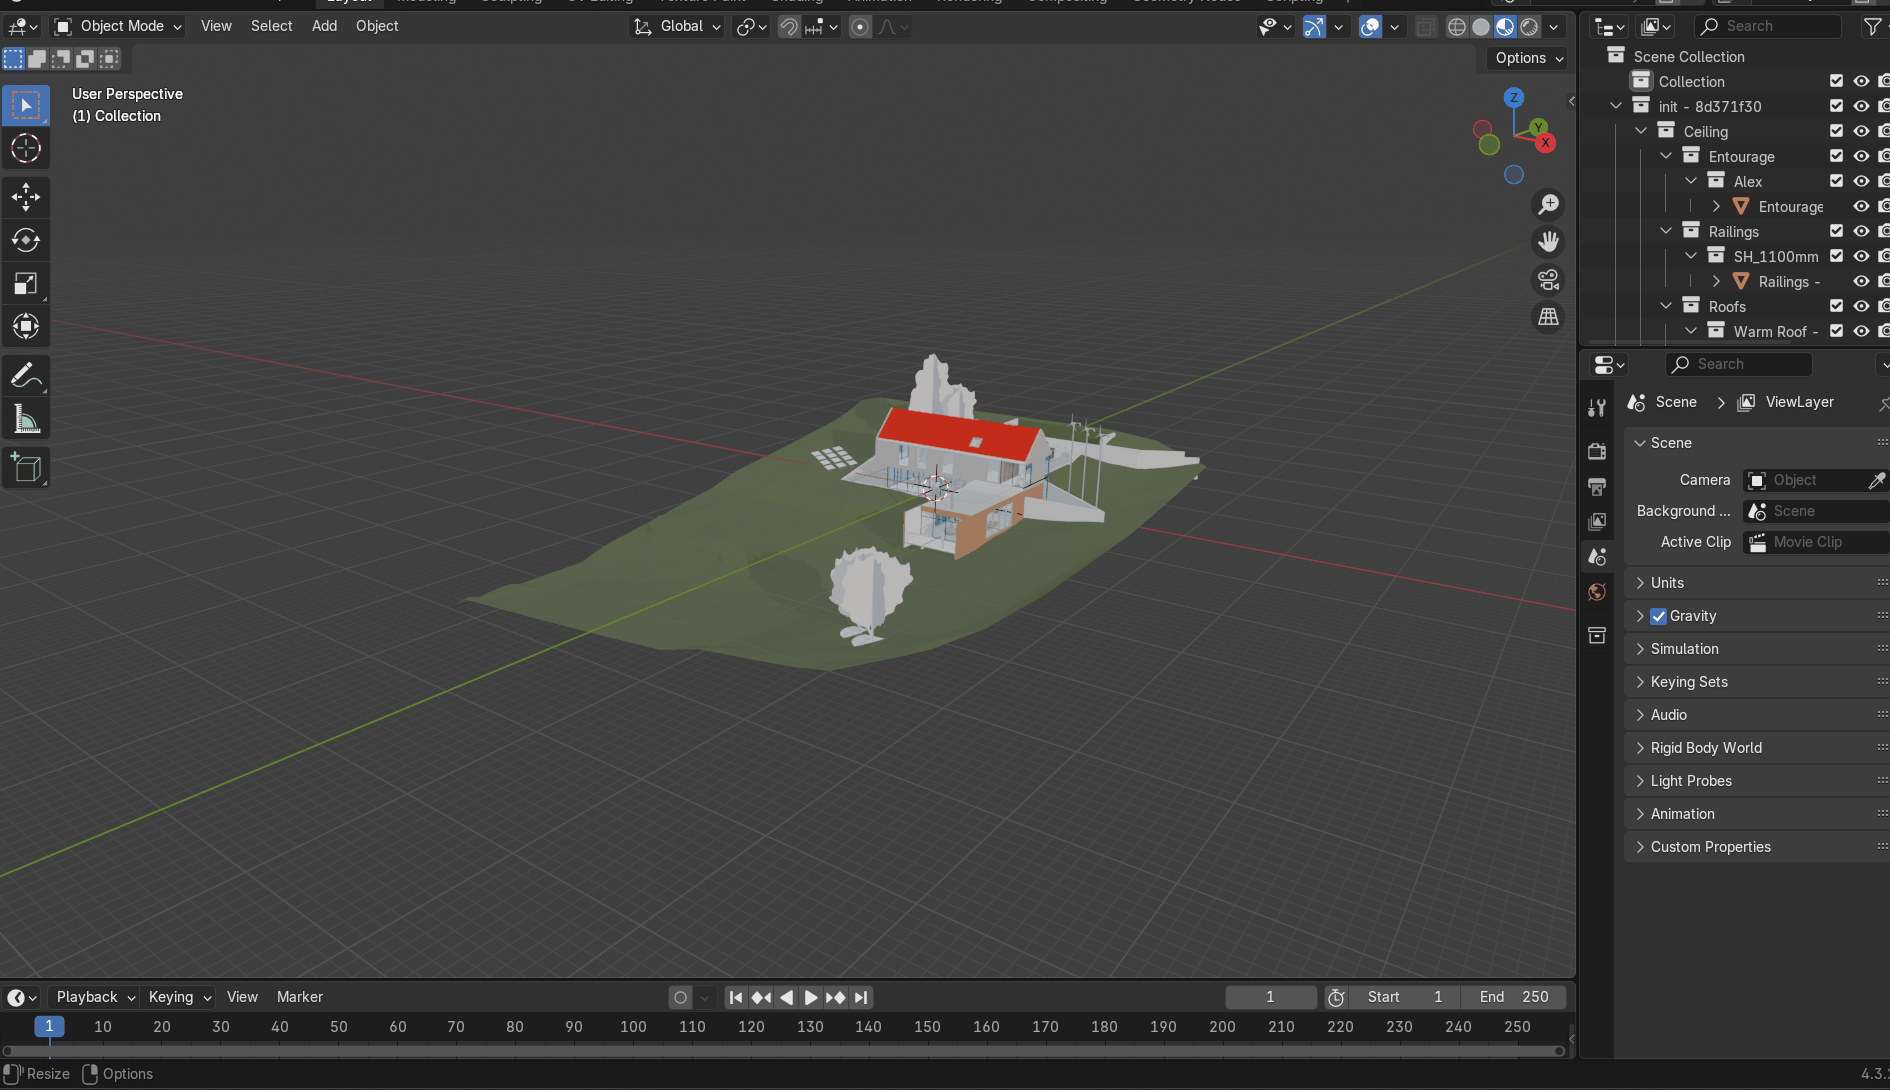Open the Object Mode dropdown
This screenshot has width=1890, height=1090.
(118, 26)
